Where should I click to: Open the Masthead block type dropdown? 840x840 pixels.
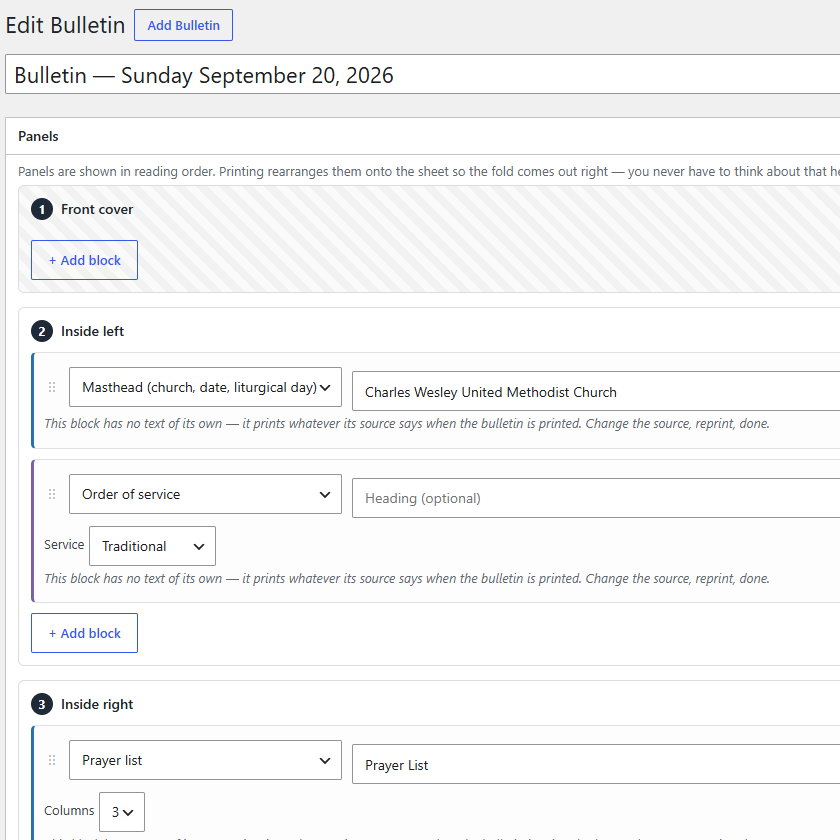point(205,387)
